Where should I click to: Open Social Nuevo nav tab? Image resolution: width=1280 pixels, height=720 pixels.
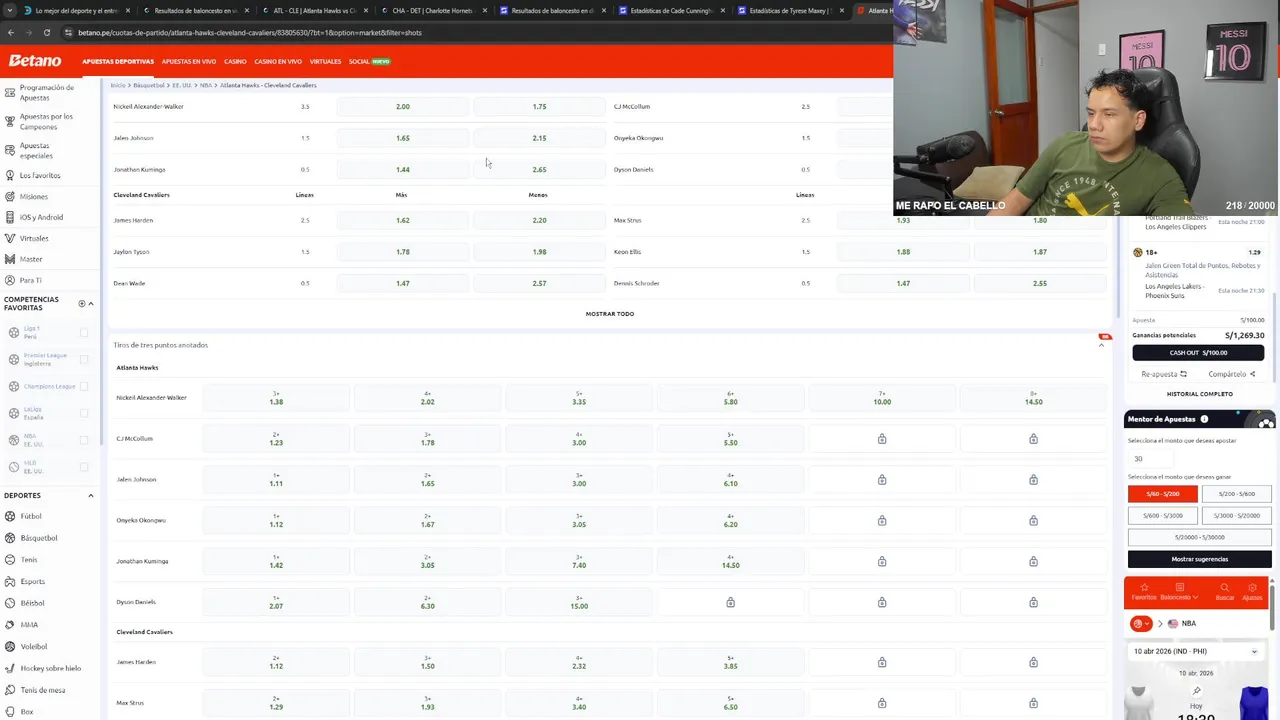(x=369, y=61)
